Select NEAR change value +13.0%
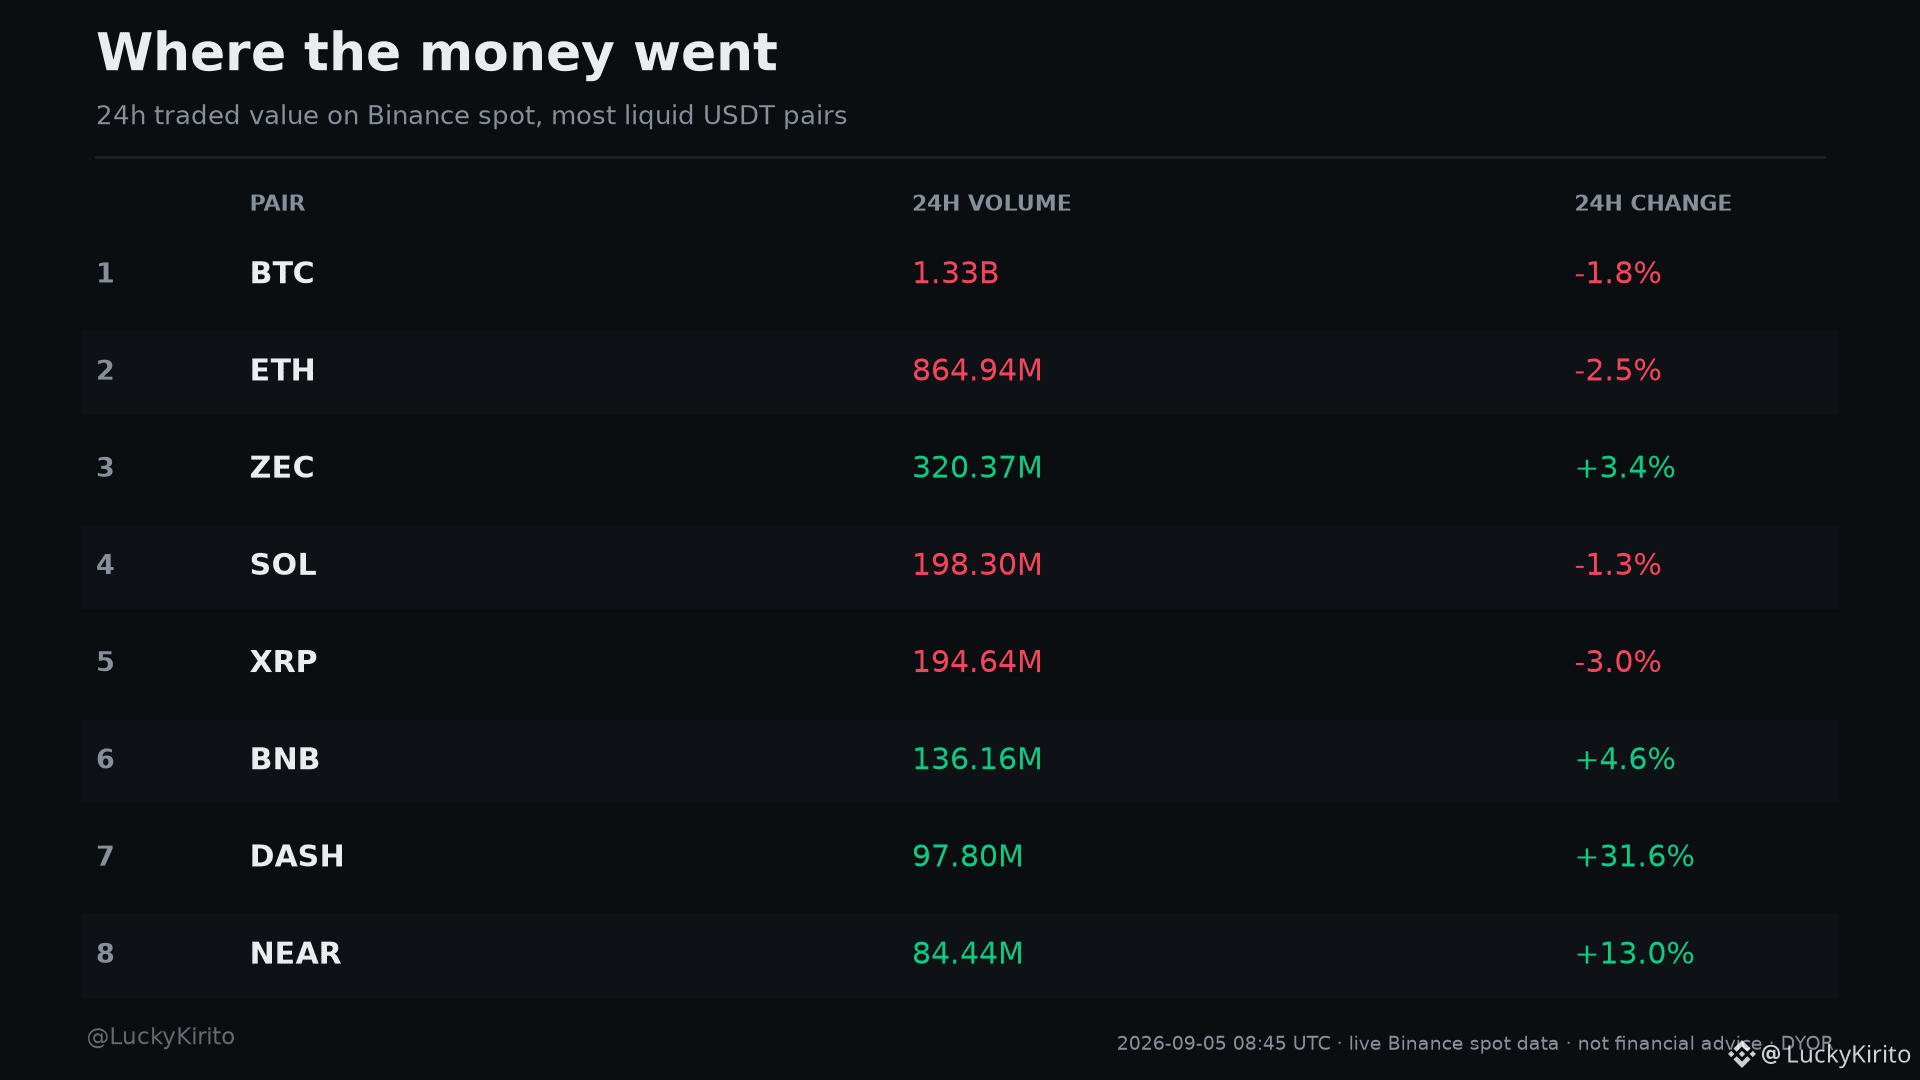Screen dimensions: 1920x1080 coord(1634,953)
